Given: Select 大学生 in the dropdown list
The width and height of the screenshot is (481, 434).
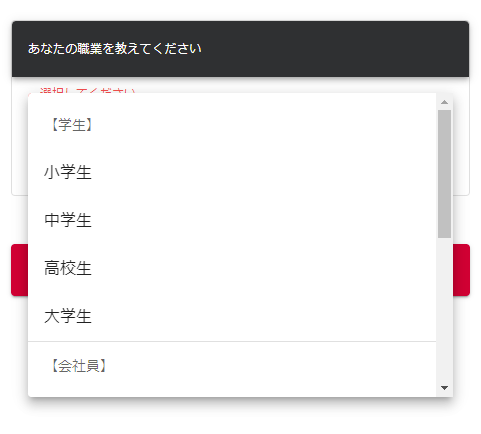Looking at the screenshot, I should point(232,316).
